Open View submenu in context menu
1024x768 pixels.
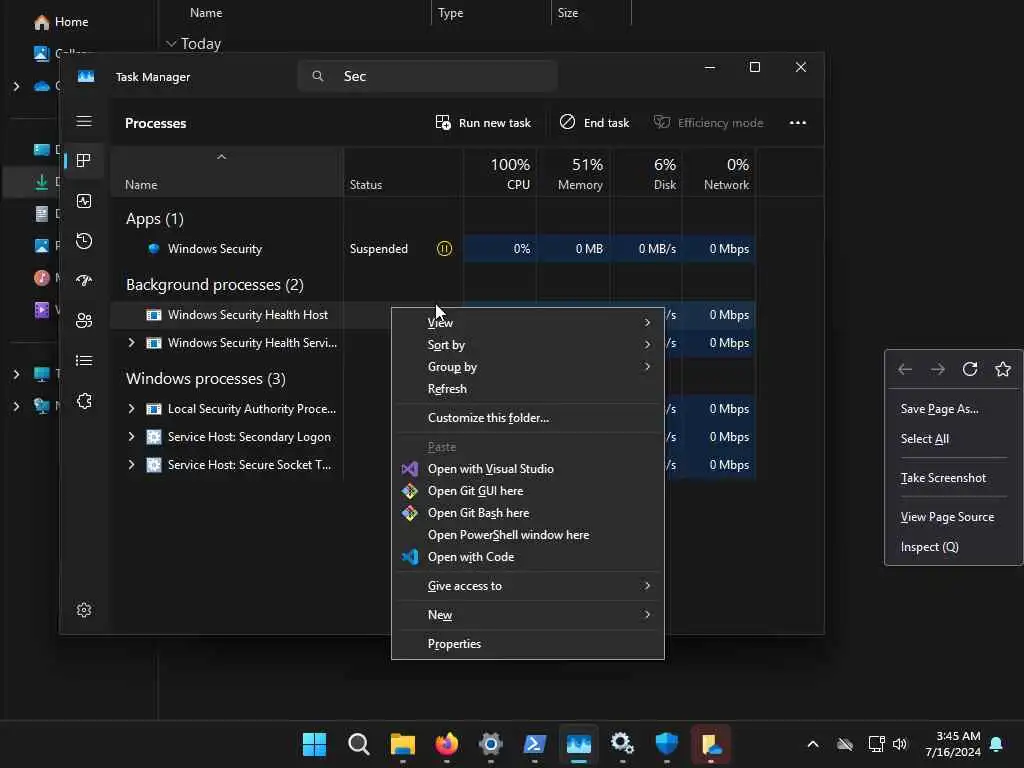(x=527, y=323)
